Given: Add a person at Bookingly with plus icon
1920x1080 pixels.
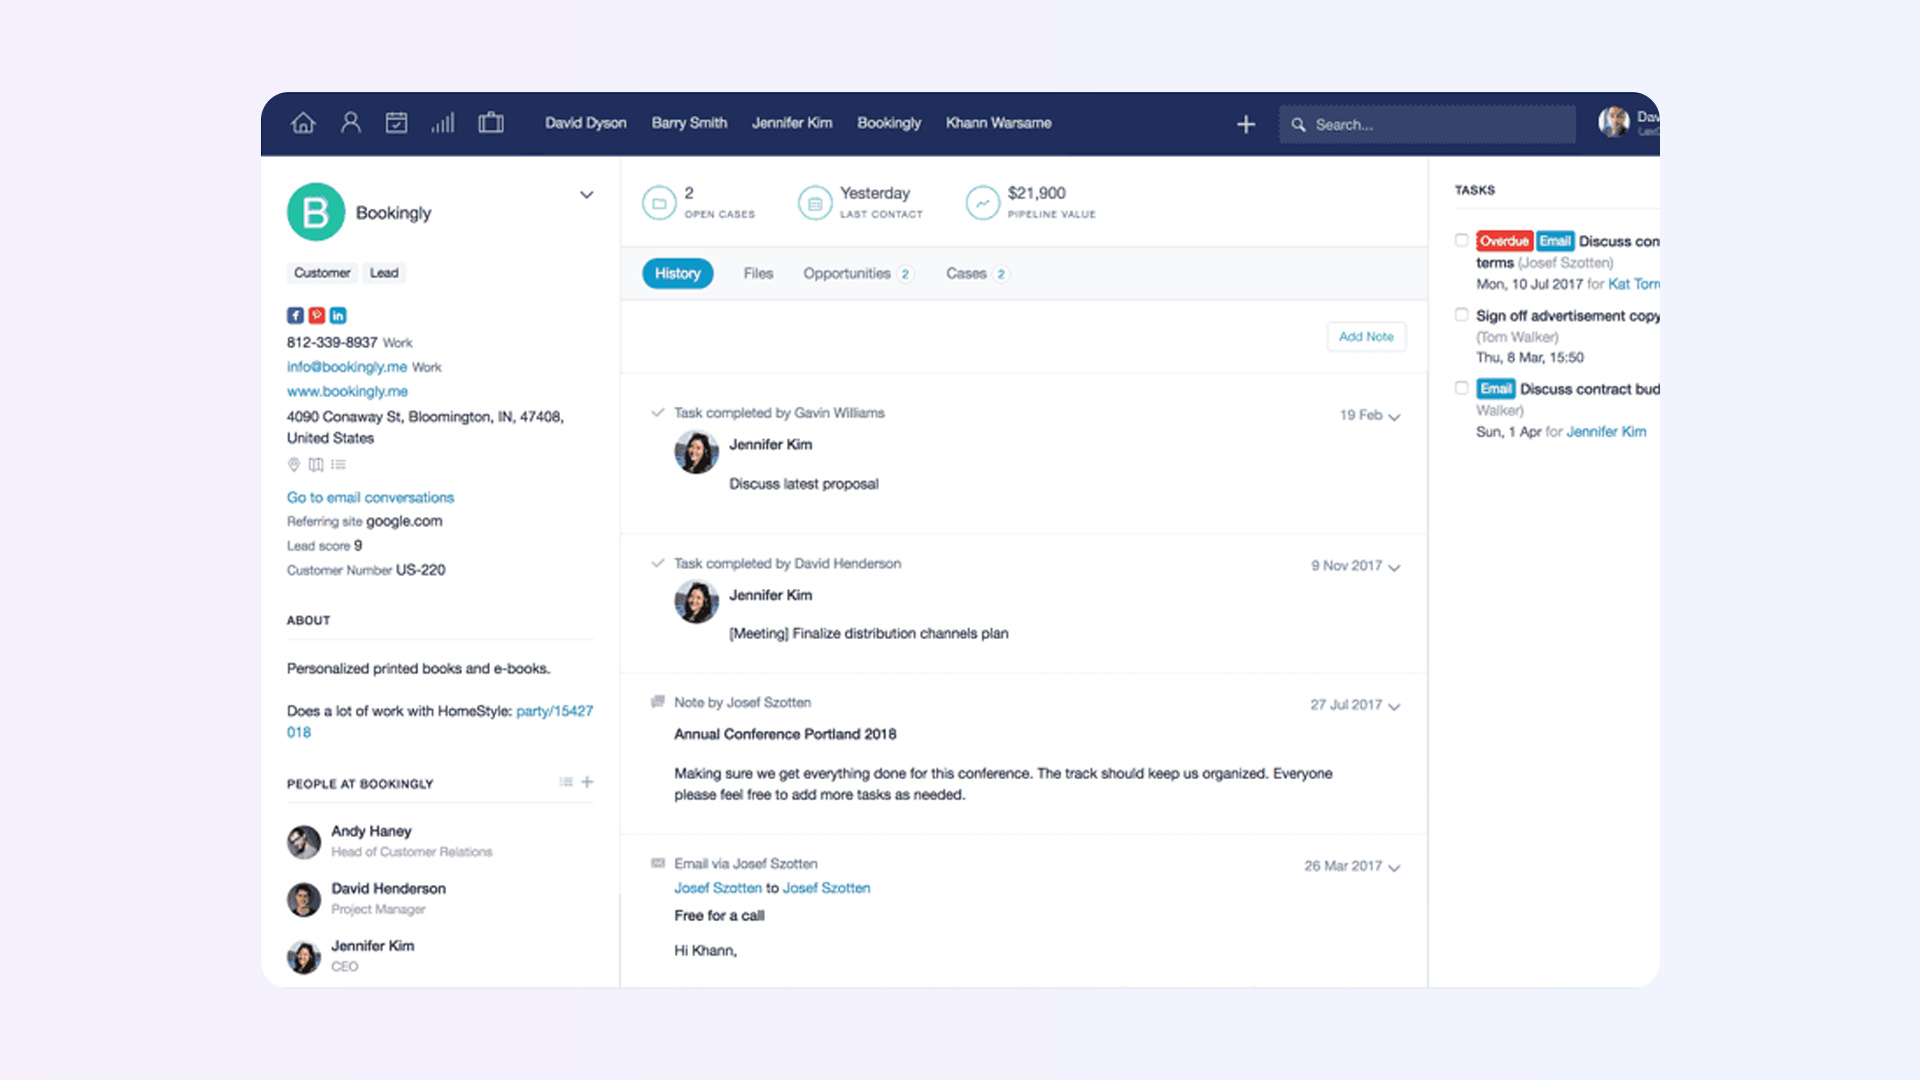Looking at the screenshot, I should [587, 782].
